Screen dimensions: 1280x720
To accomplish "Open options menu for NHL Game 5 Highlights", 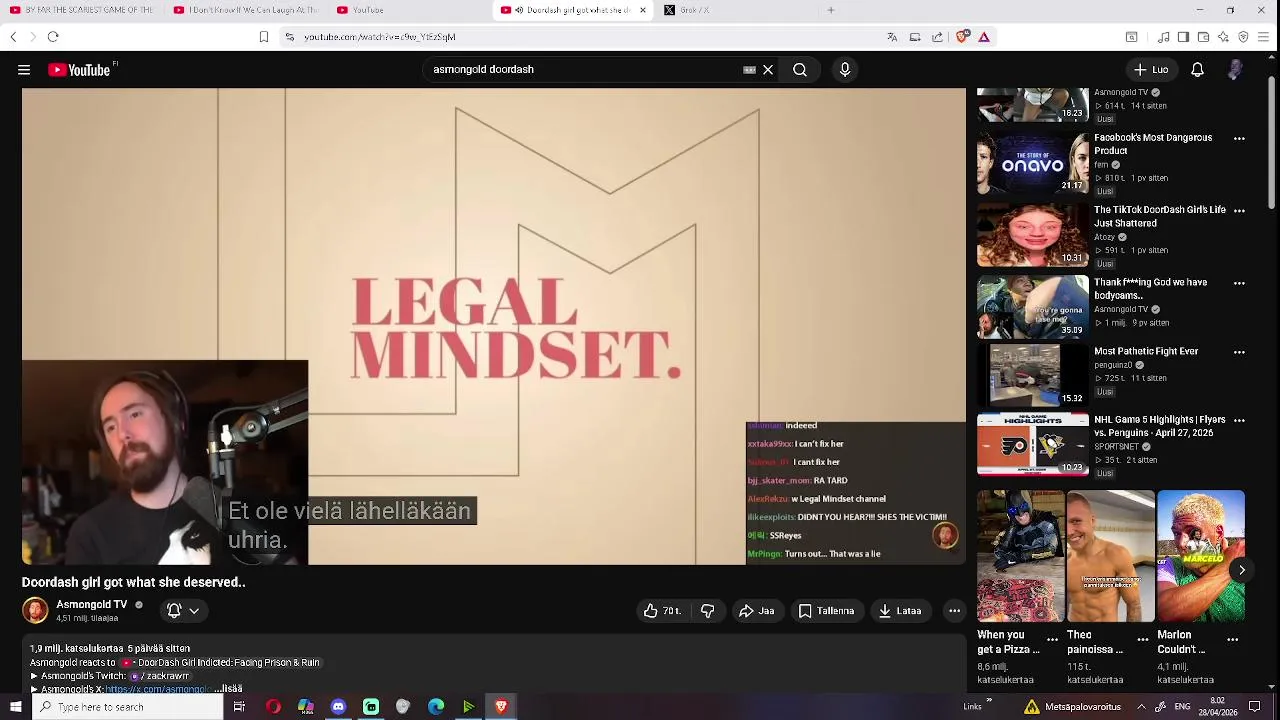I will [1239, 421].
